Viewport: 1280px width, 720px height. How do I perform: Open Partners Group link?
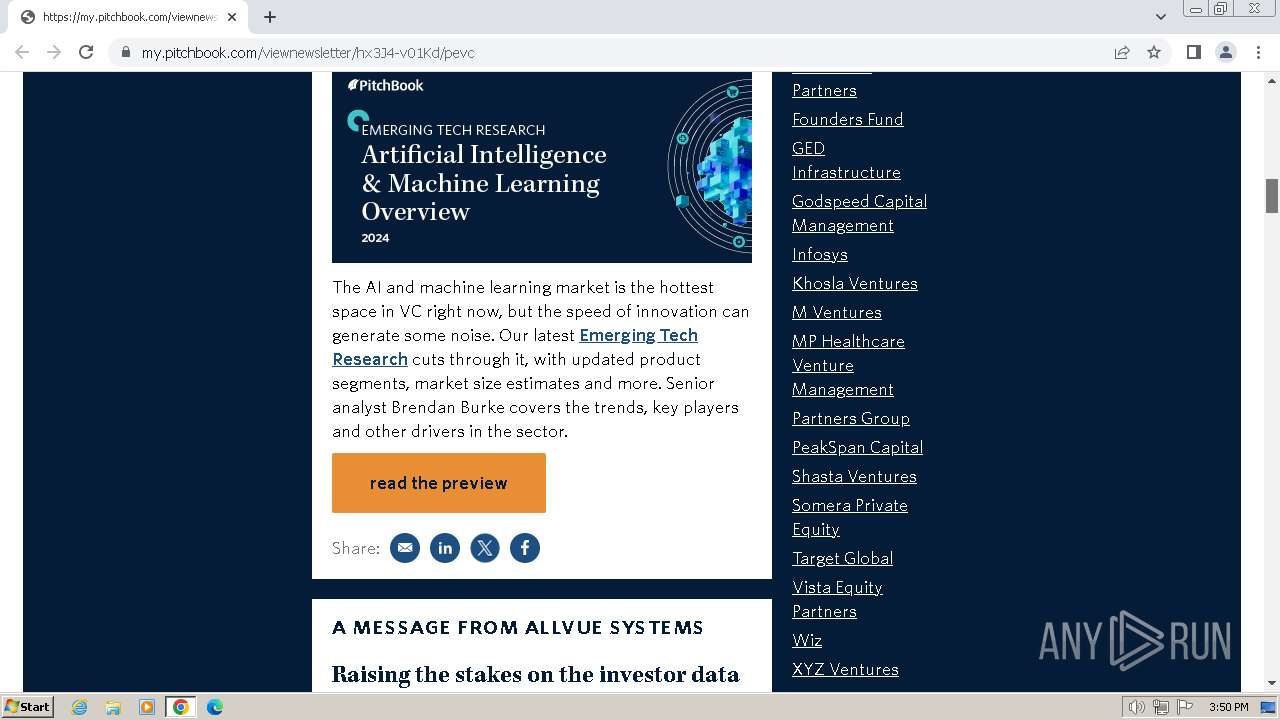[x=851, y=418]
